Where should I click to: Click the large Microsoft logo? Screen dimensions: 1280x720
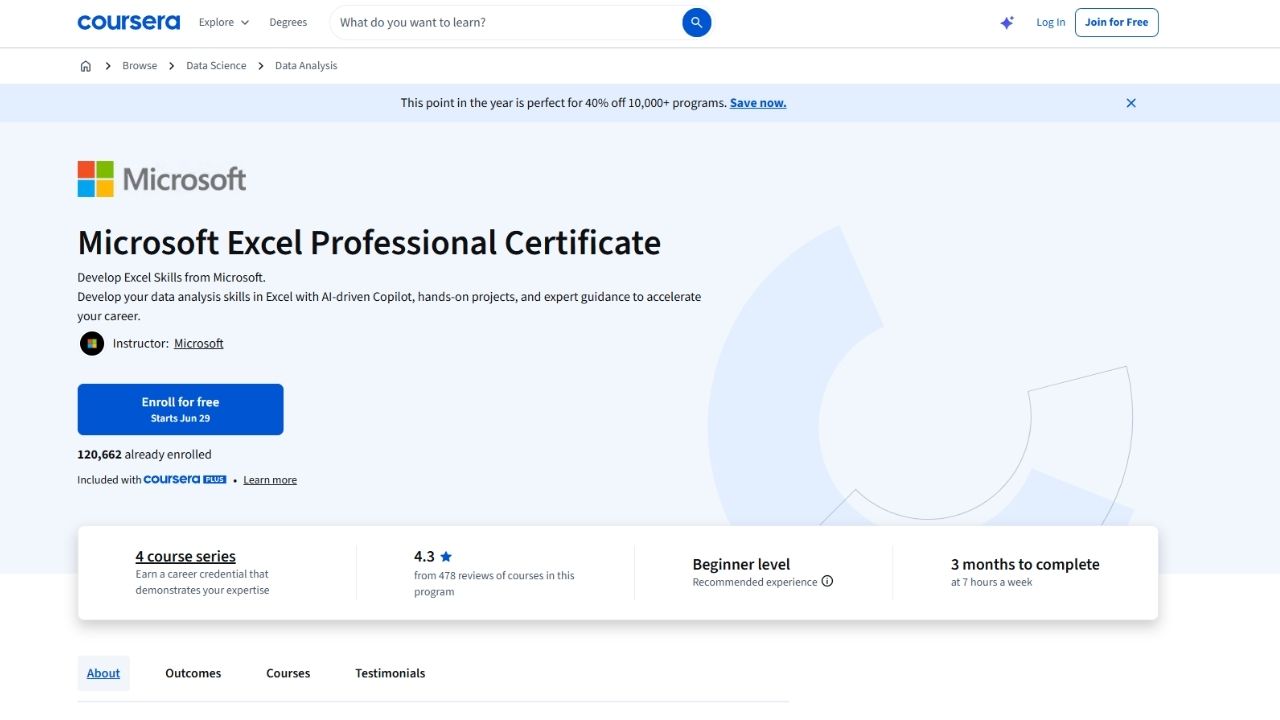[162, 179]
